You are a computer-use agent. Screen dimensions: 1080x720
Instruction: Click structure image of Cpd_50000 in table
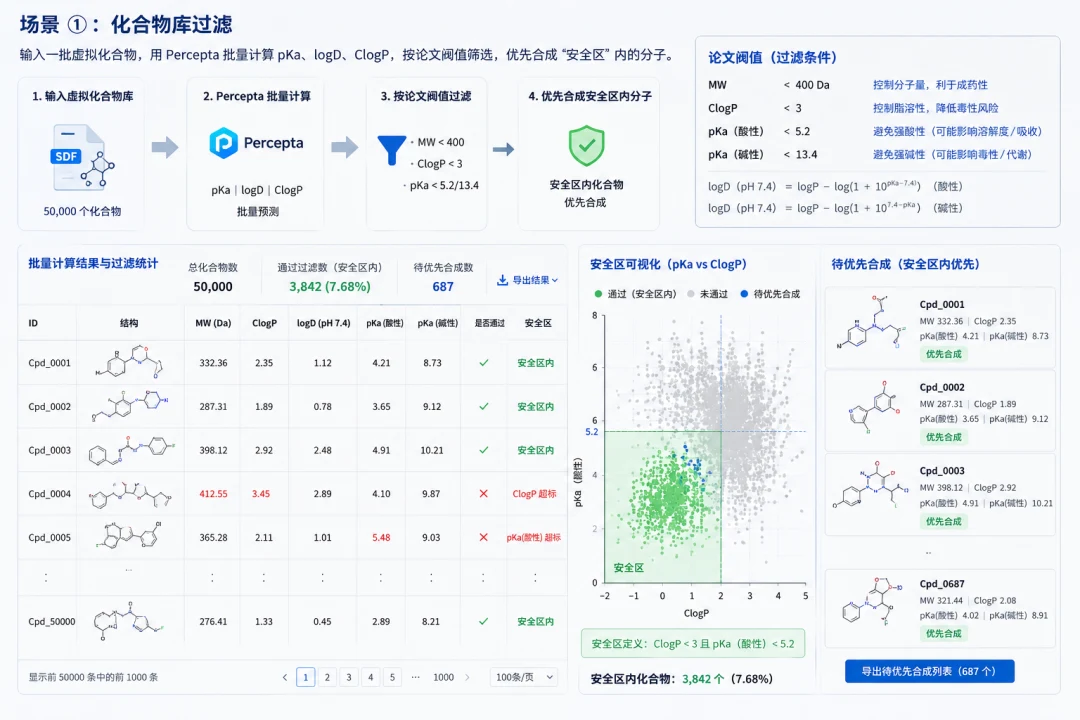pos(129,621)
